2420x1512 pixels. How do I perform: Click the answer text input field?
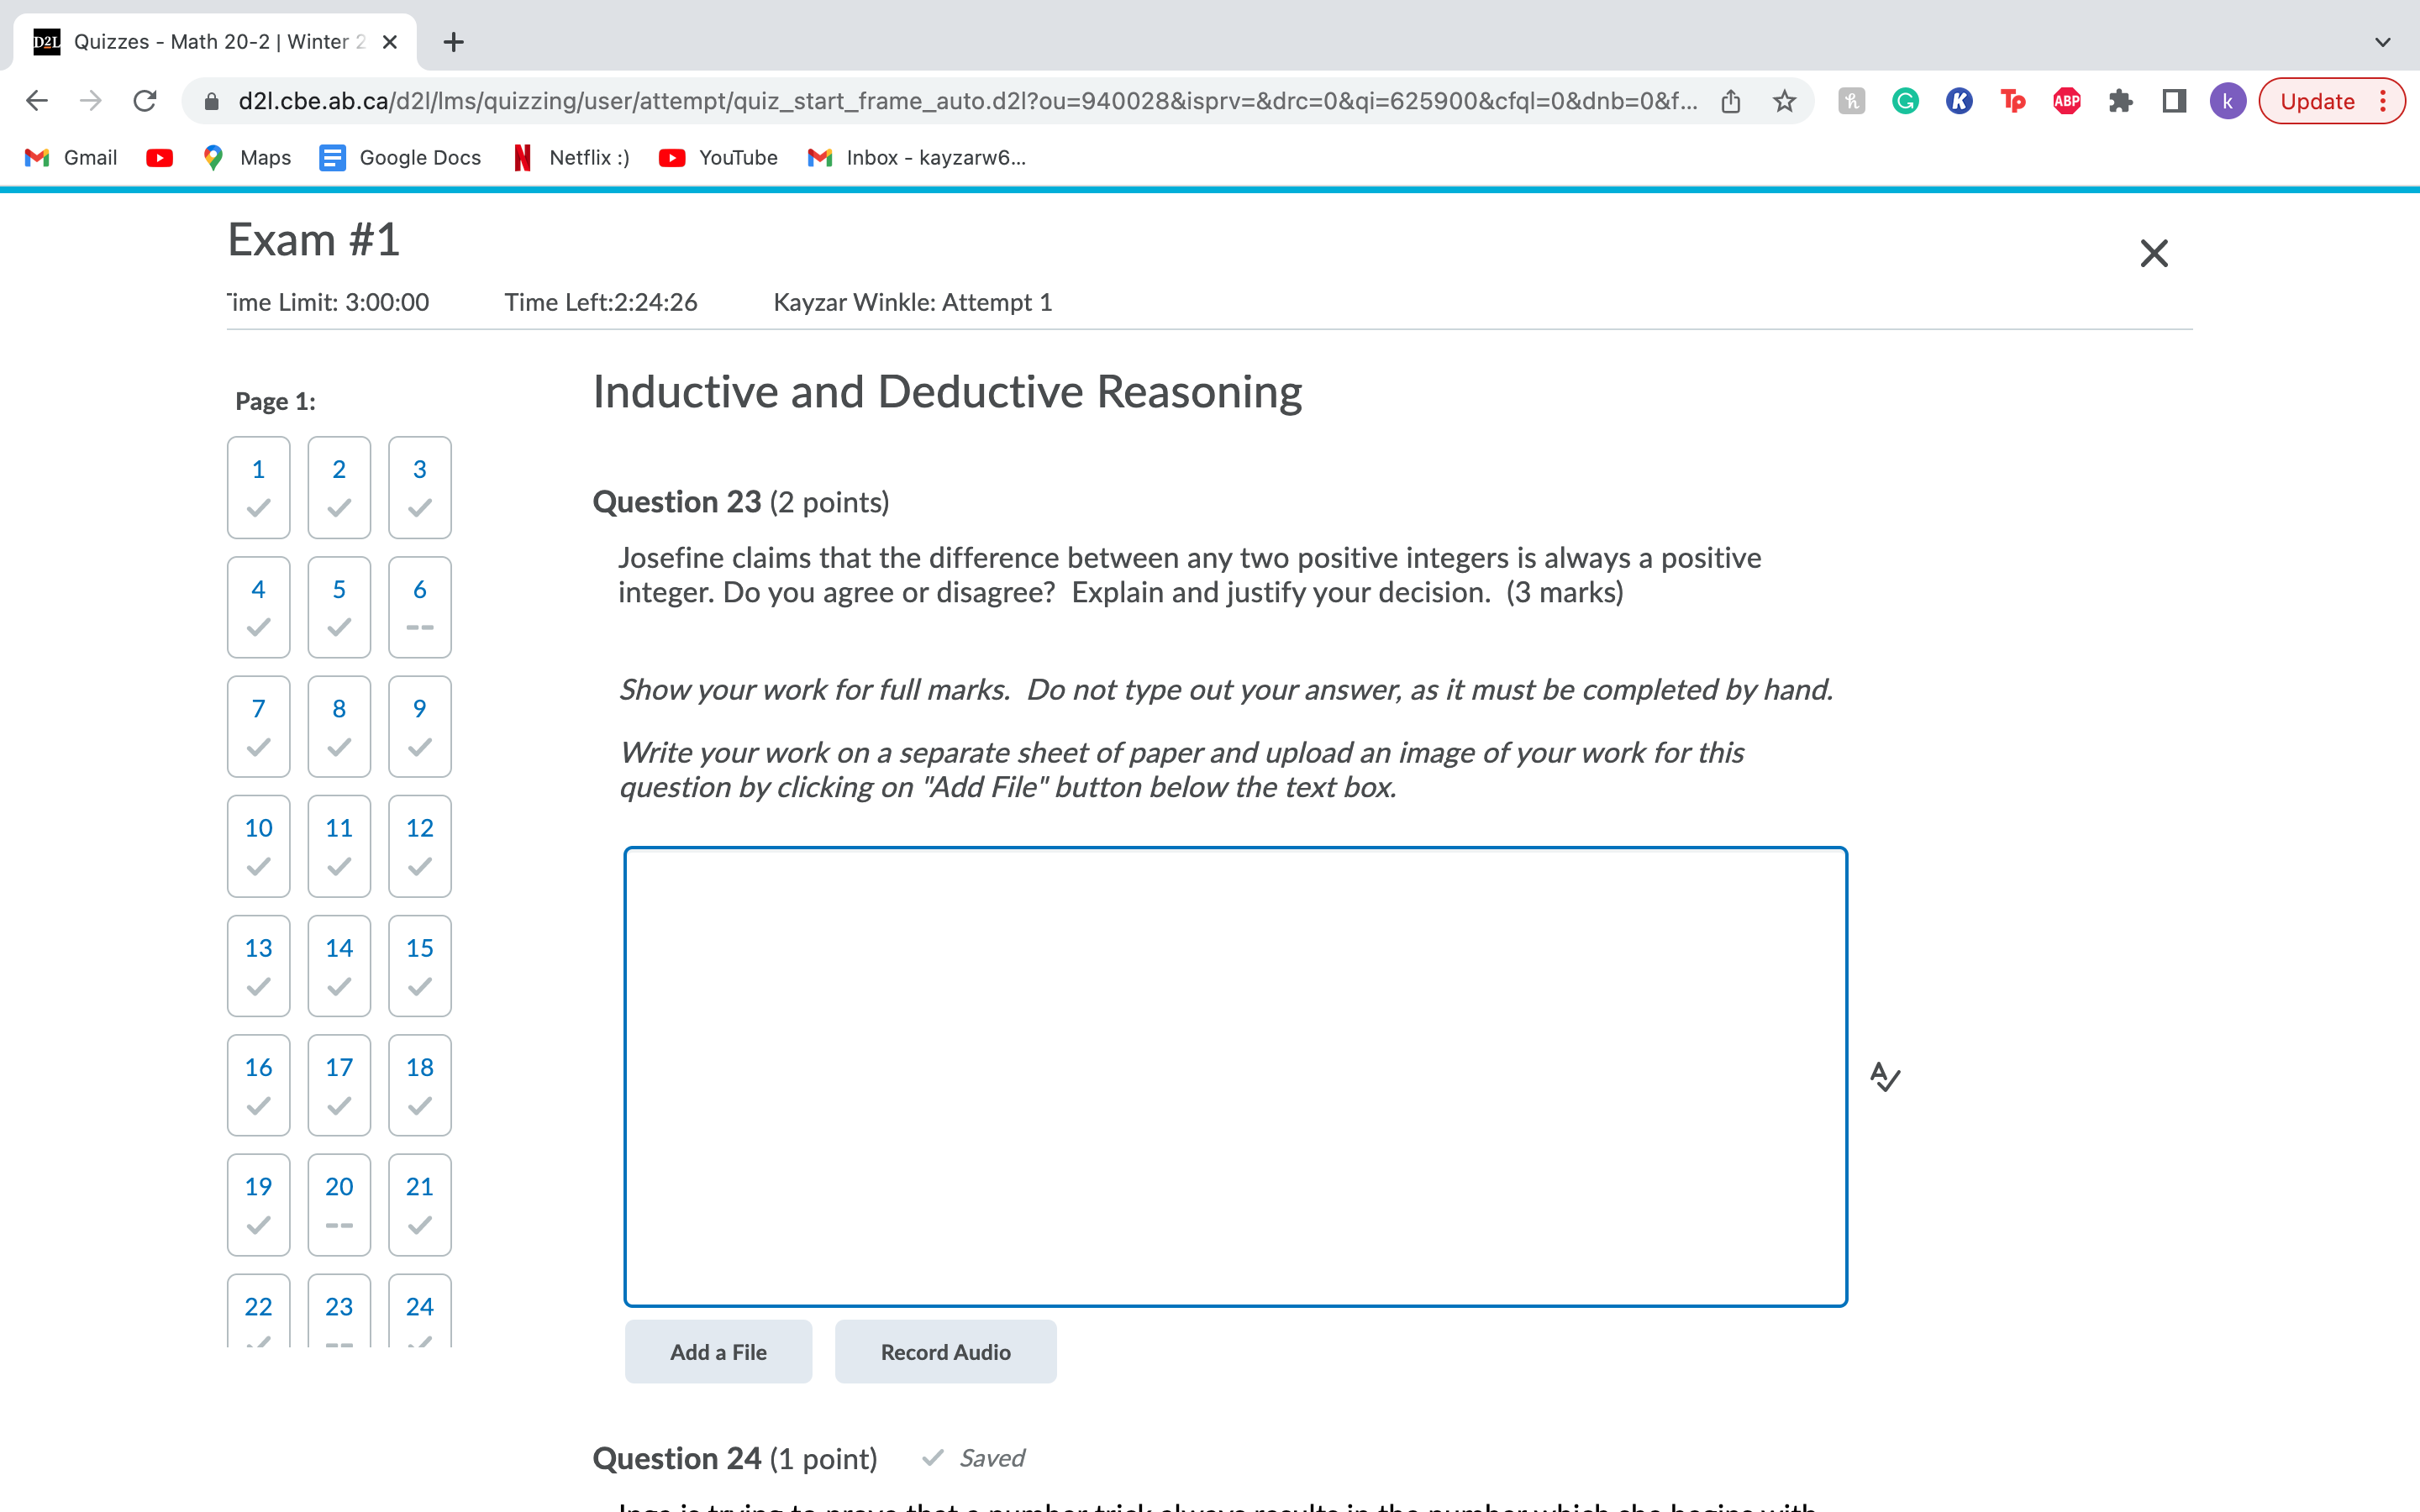[x=1237, y=1074]
